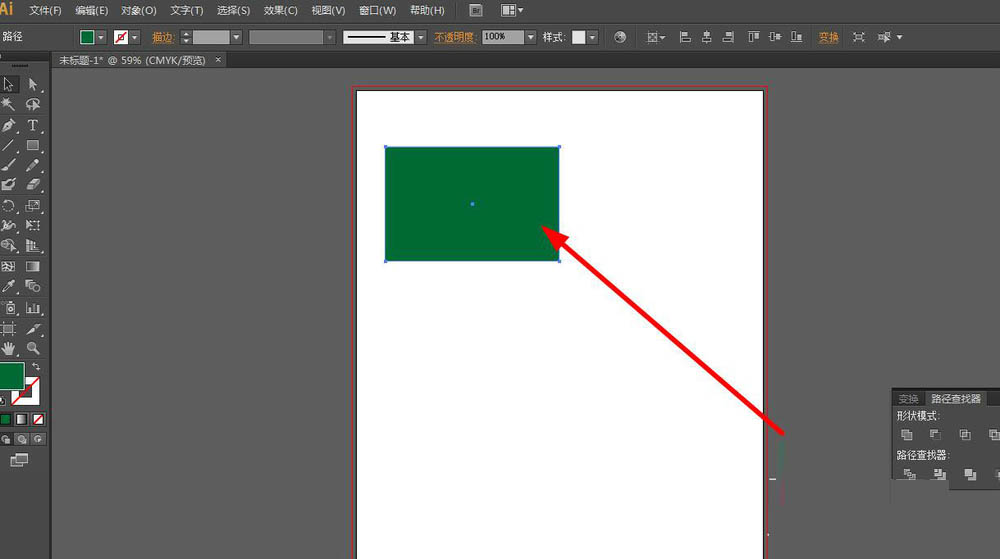Viewport: 1000px width, 559px height.
Task: Click the Minus Front shape mode icon
Action: tap(935, 435)
